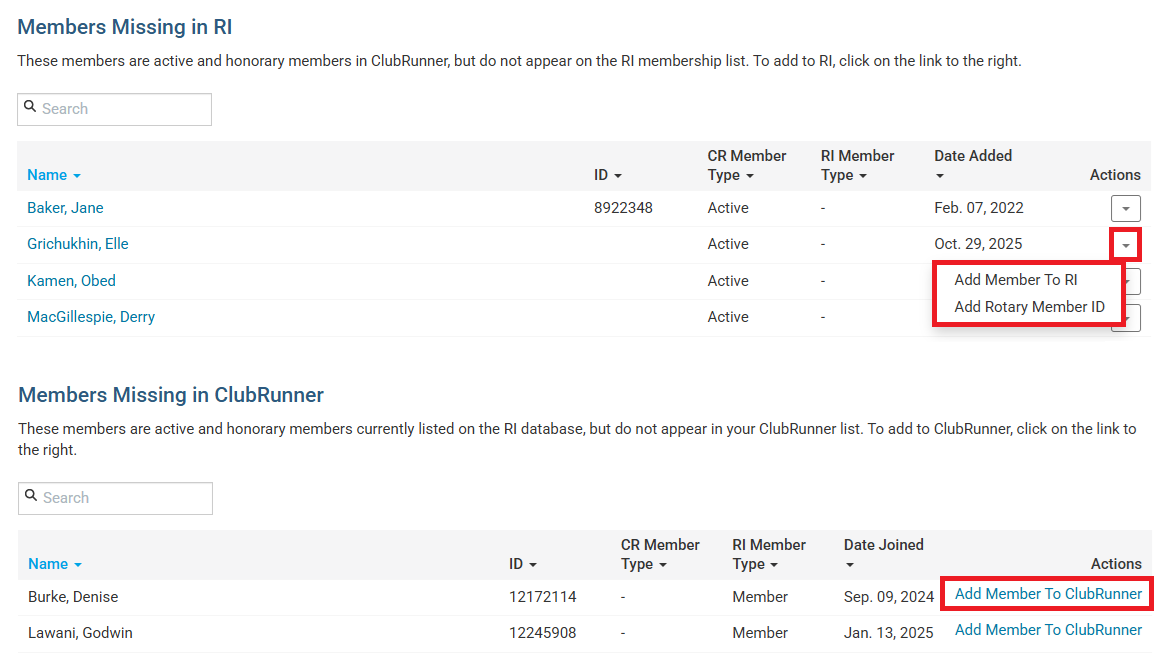The width and height of the screenshot is (1164, 666).
Task: Choose Add Rotary Member ID option
Action: point(1029,307)
